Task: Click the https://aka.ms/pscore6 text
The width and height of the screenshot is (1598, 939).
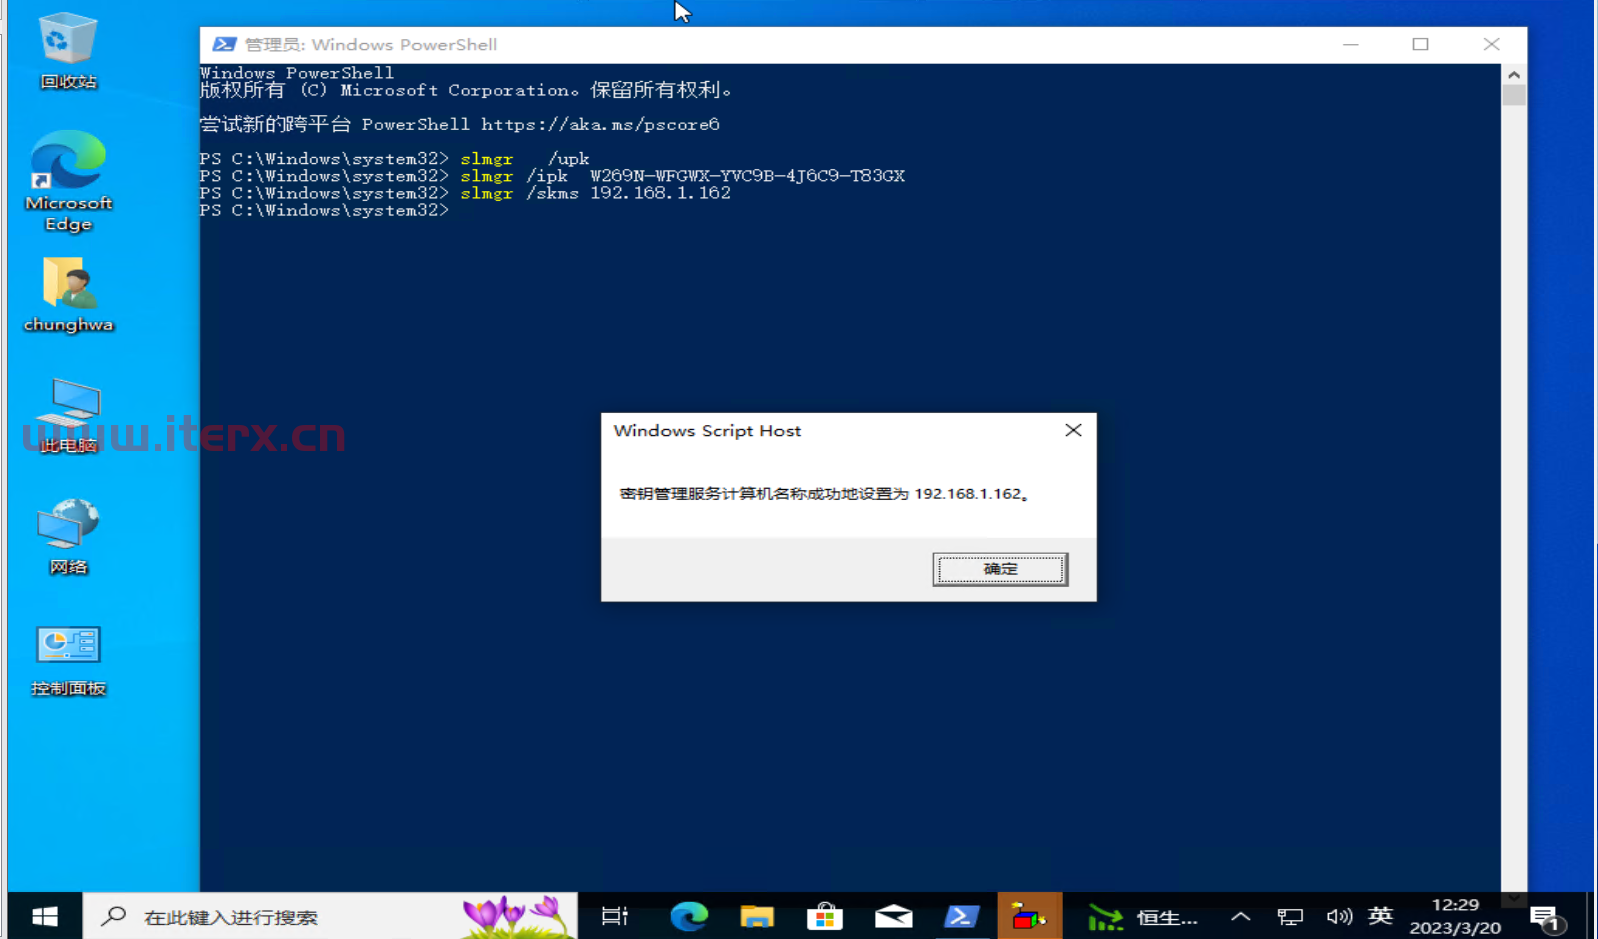Action: (x=600, y=124)
